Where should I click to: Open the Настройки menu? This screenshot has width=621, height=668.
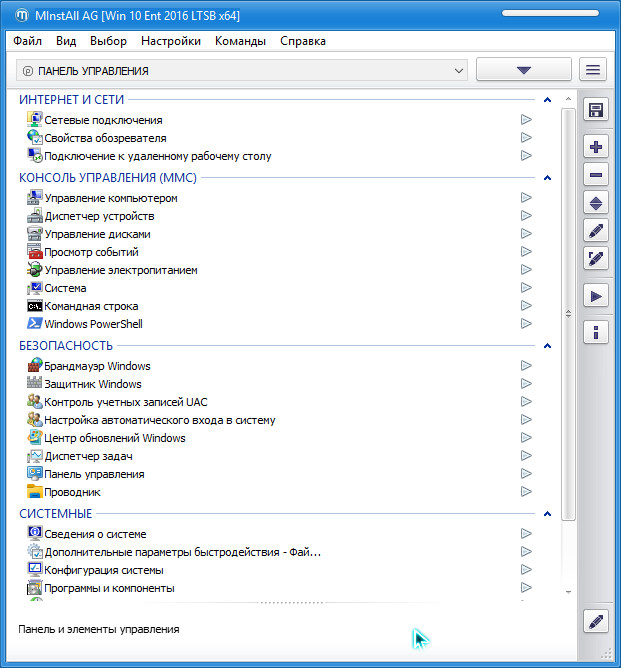click(171, 41)
